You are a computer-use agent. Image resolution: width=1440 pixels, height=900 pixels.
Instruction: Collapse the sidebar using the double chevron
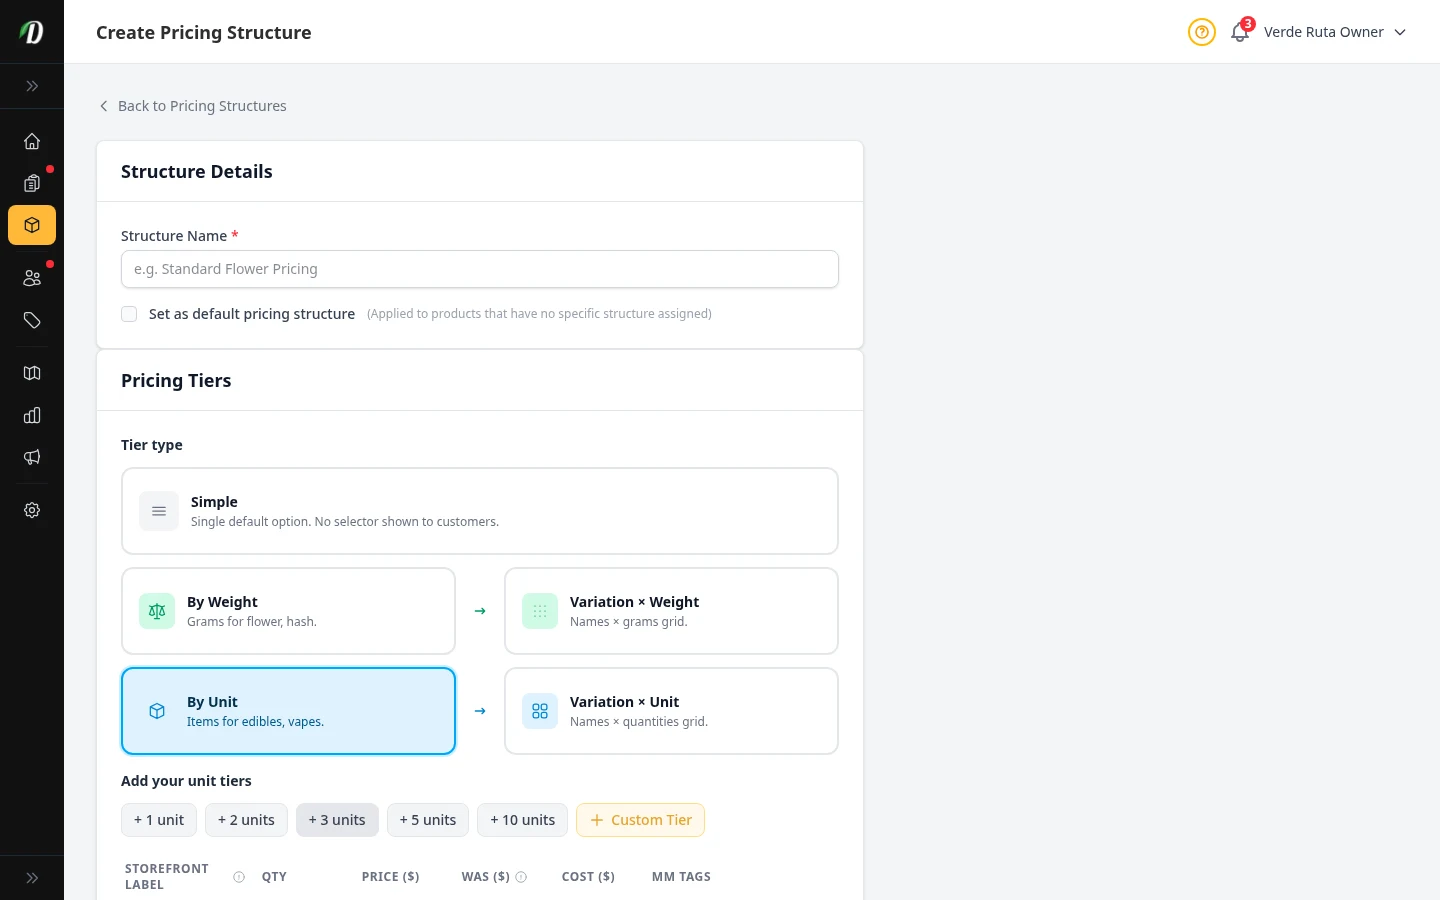31,86
